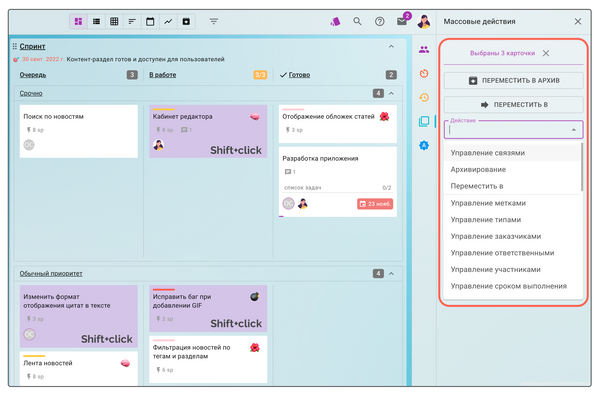Click the Срочно lane title
Screen dimensions: 600x395
(31, 93)
